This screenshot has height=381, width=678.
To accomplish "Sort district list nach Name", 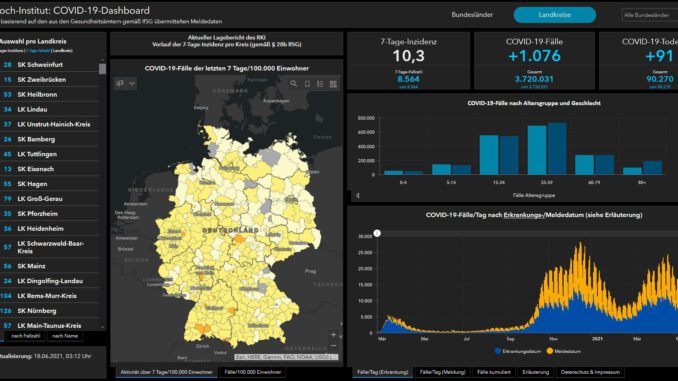I will click(65, 336).
